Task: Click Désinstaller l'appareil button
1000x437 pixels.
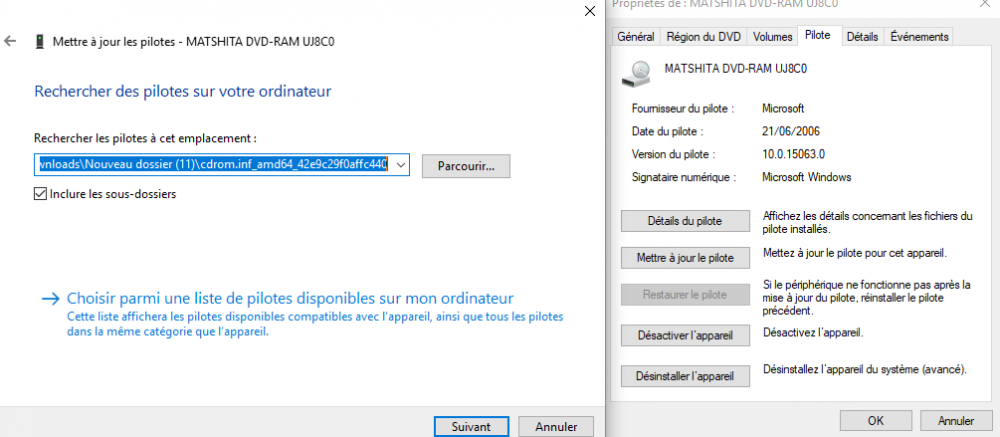Action: [685, 376]
